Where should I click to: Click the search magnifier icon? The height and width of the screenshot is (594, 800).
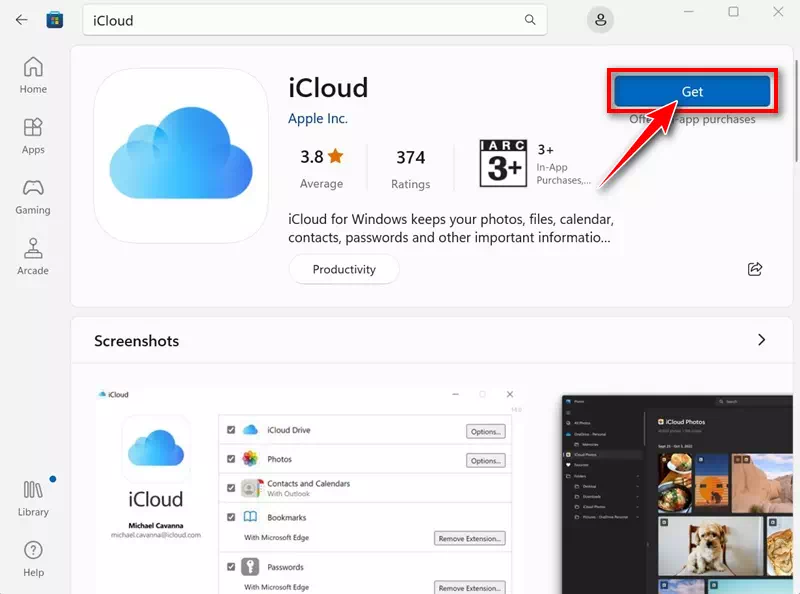[530, 20]
